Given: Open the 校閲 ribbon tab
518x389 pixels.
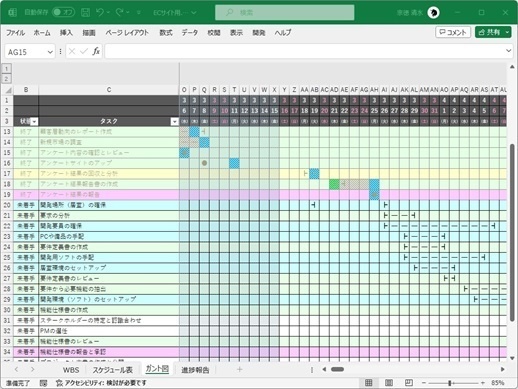Looking at the screenshot, I should 214,33.
